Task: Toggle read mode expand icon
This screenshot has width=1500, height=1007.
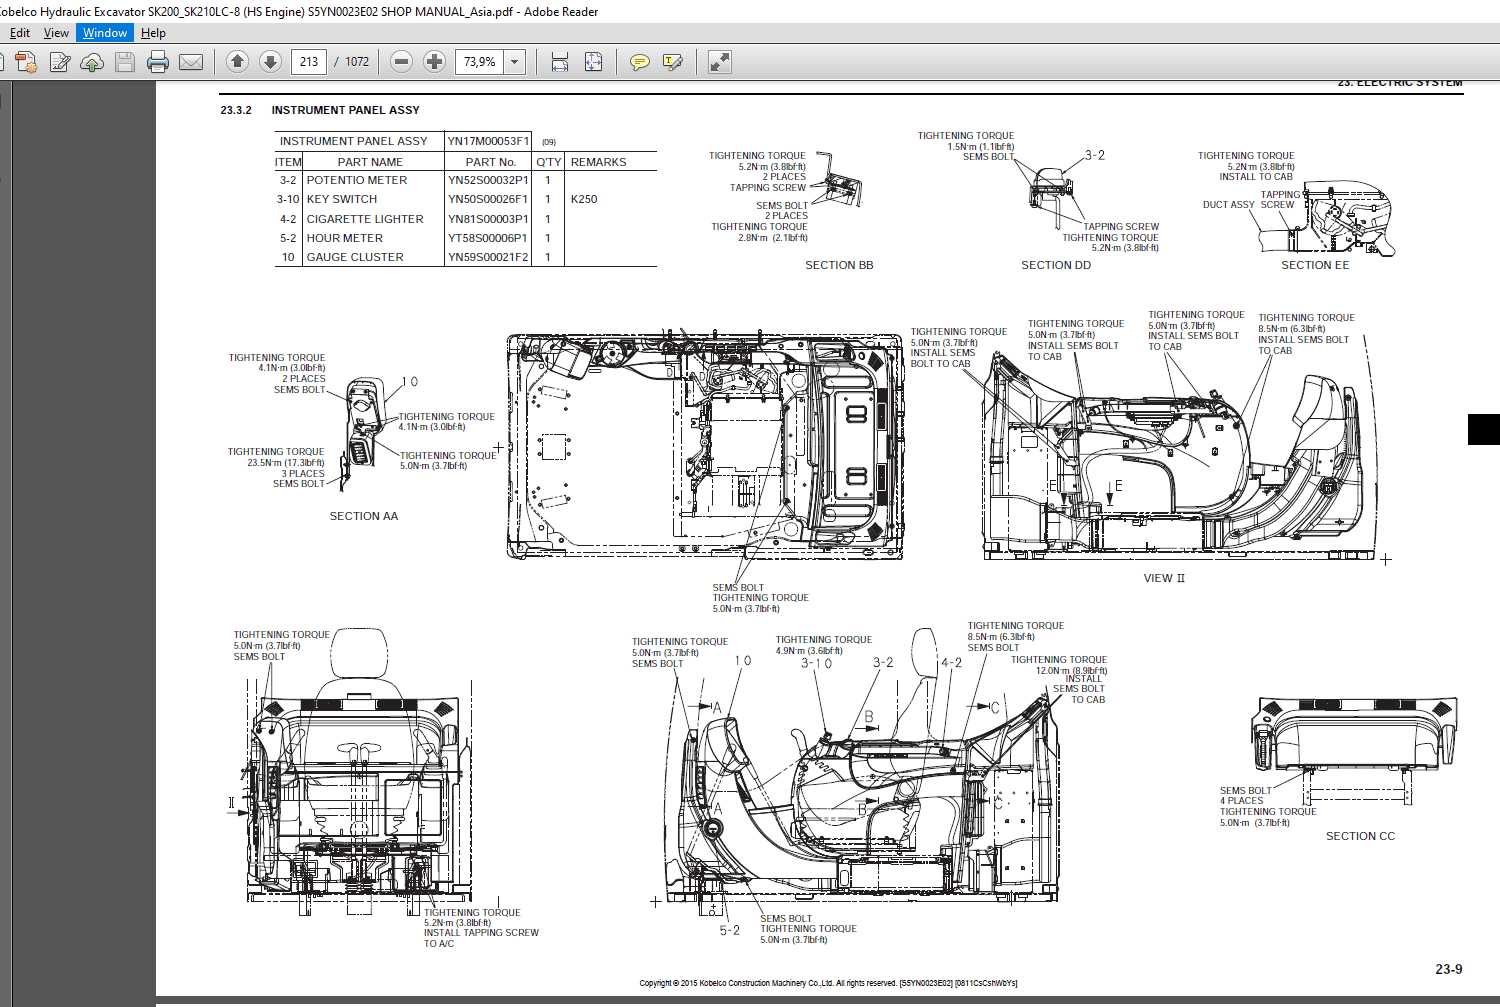Action: click(x=719, y=62)
